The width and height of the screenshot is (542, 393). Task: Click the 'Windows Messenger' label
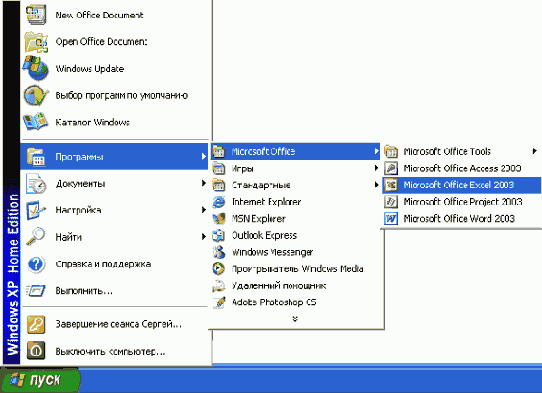(x=272, y=252)
